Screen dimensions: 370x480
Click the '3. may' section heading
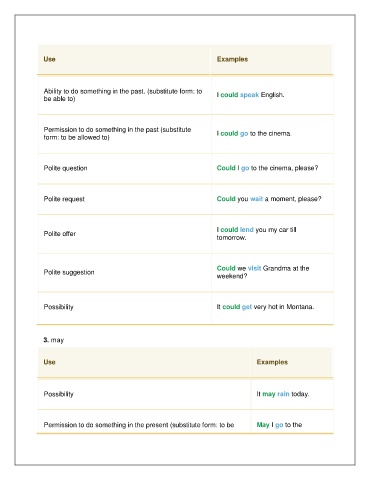coord(54,340)
